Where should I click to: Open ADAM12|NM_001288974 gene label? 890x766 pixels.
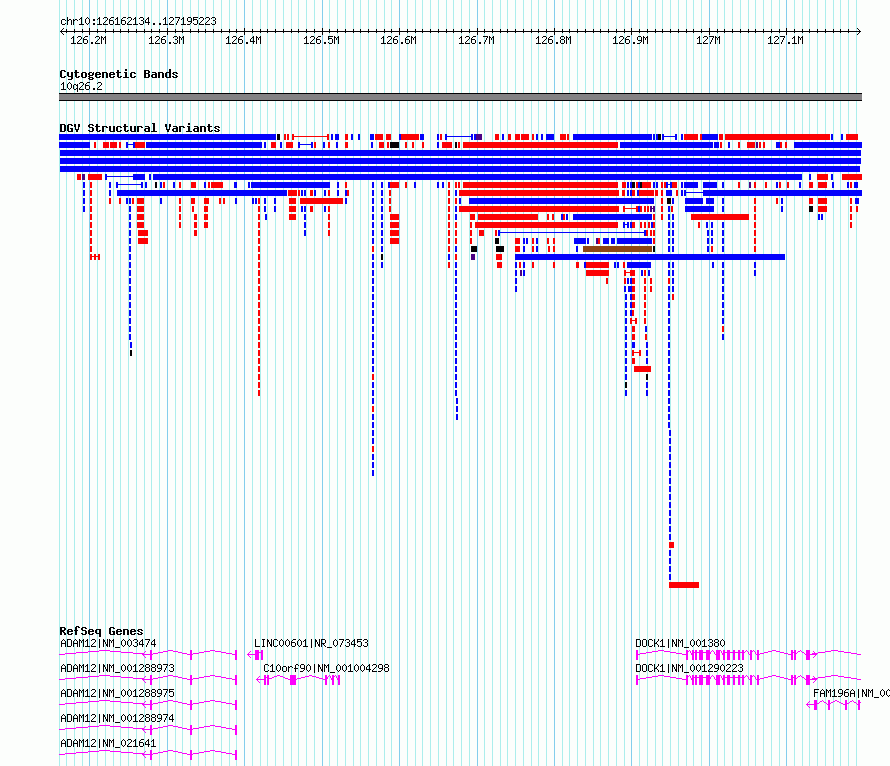117,718
